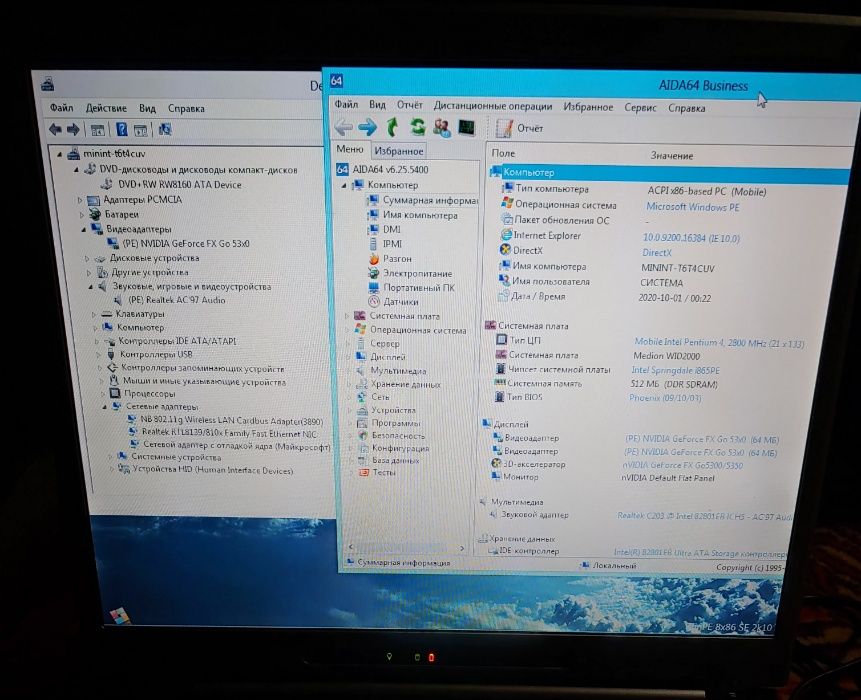The image size is (861, 700).
Task: Select NVIDIA GeForce FX Go 53x0 device
Action: click(178, 243)
